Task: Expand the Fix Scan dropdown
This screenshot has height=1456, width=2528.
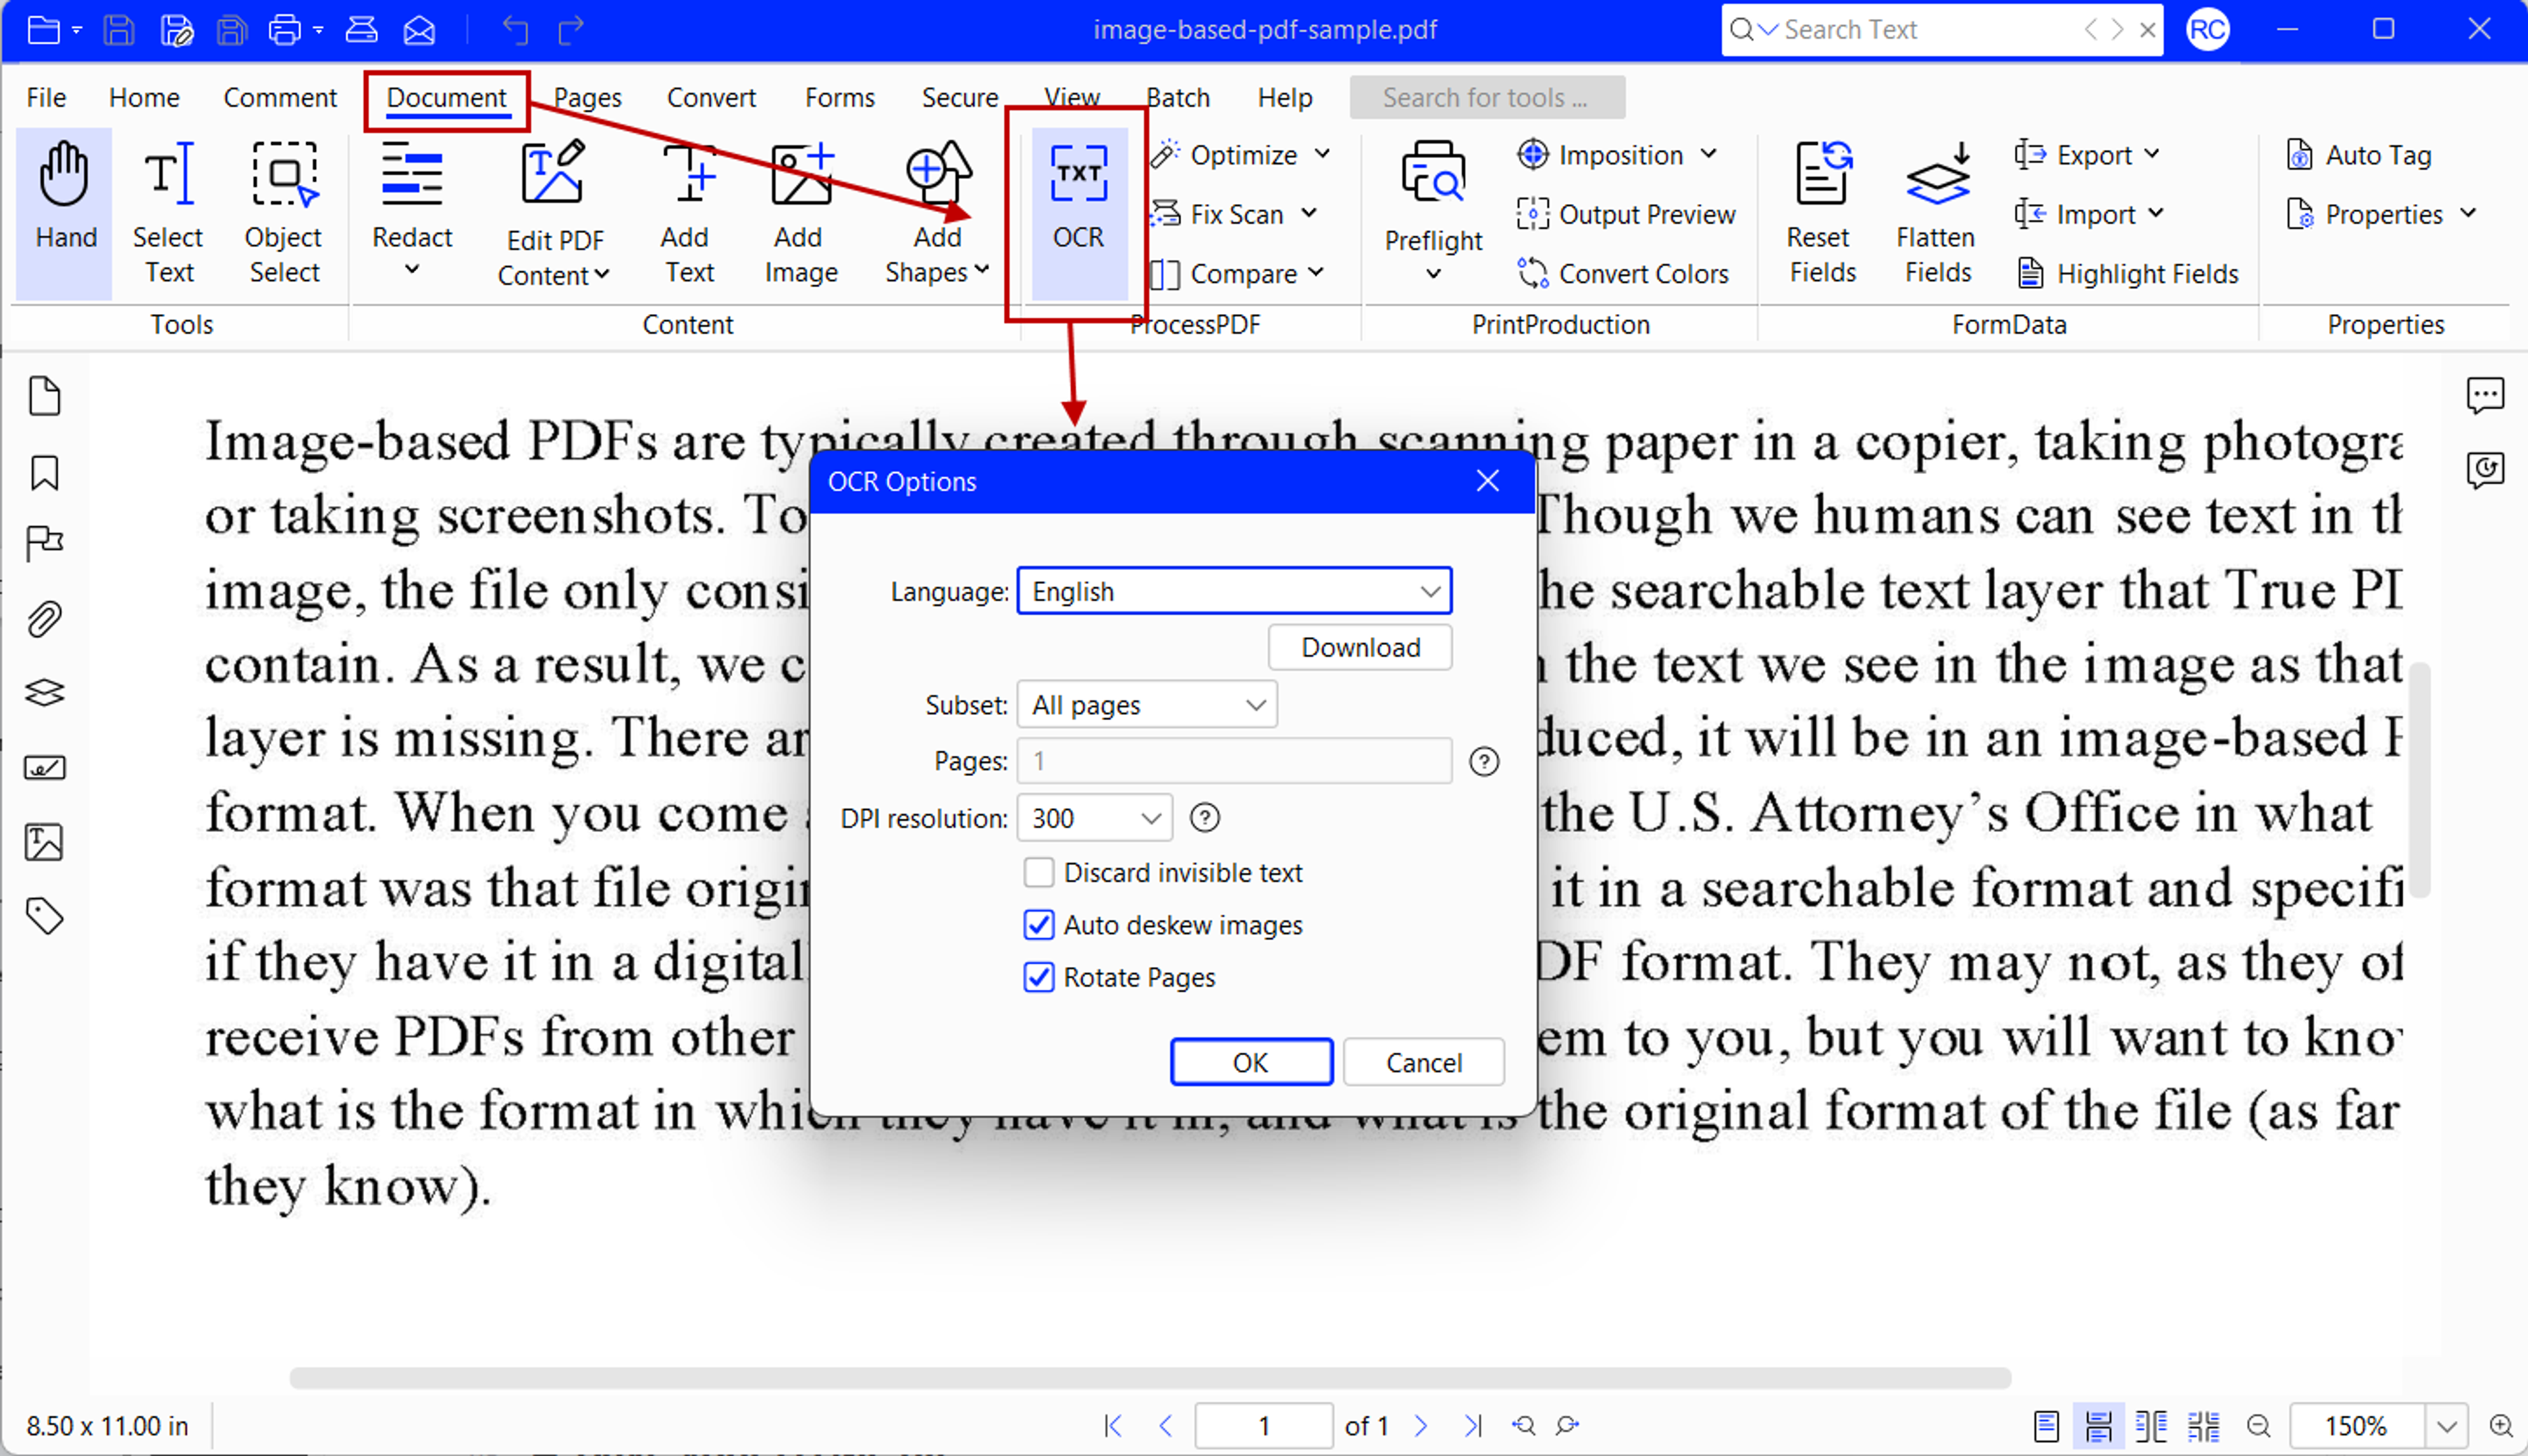Action: [x=1309, y=213]
